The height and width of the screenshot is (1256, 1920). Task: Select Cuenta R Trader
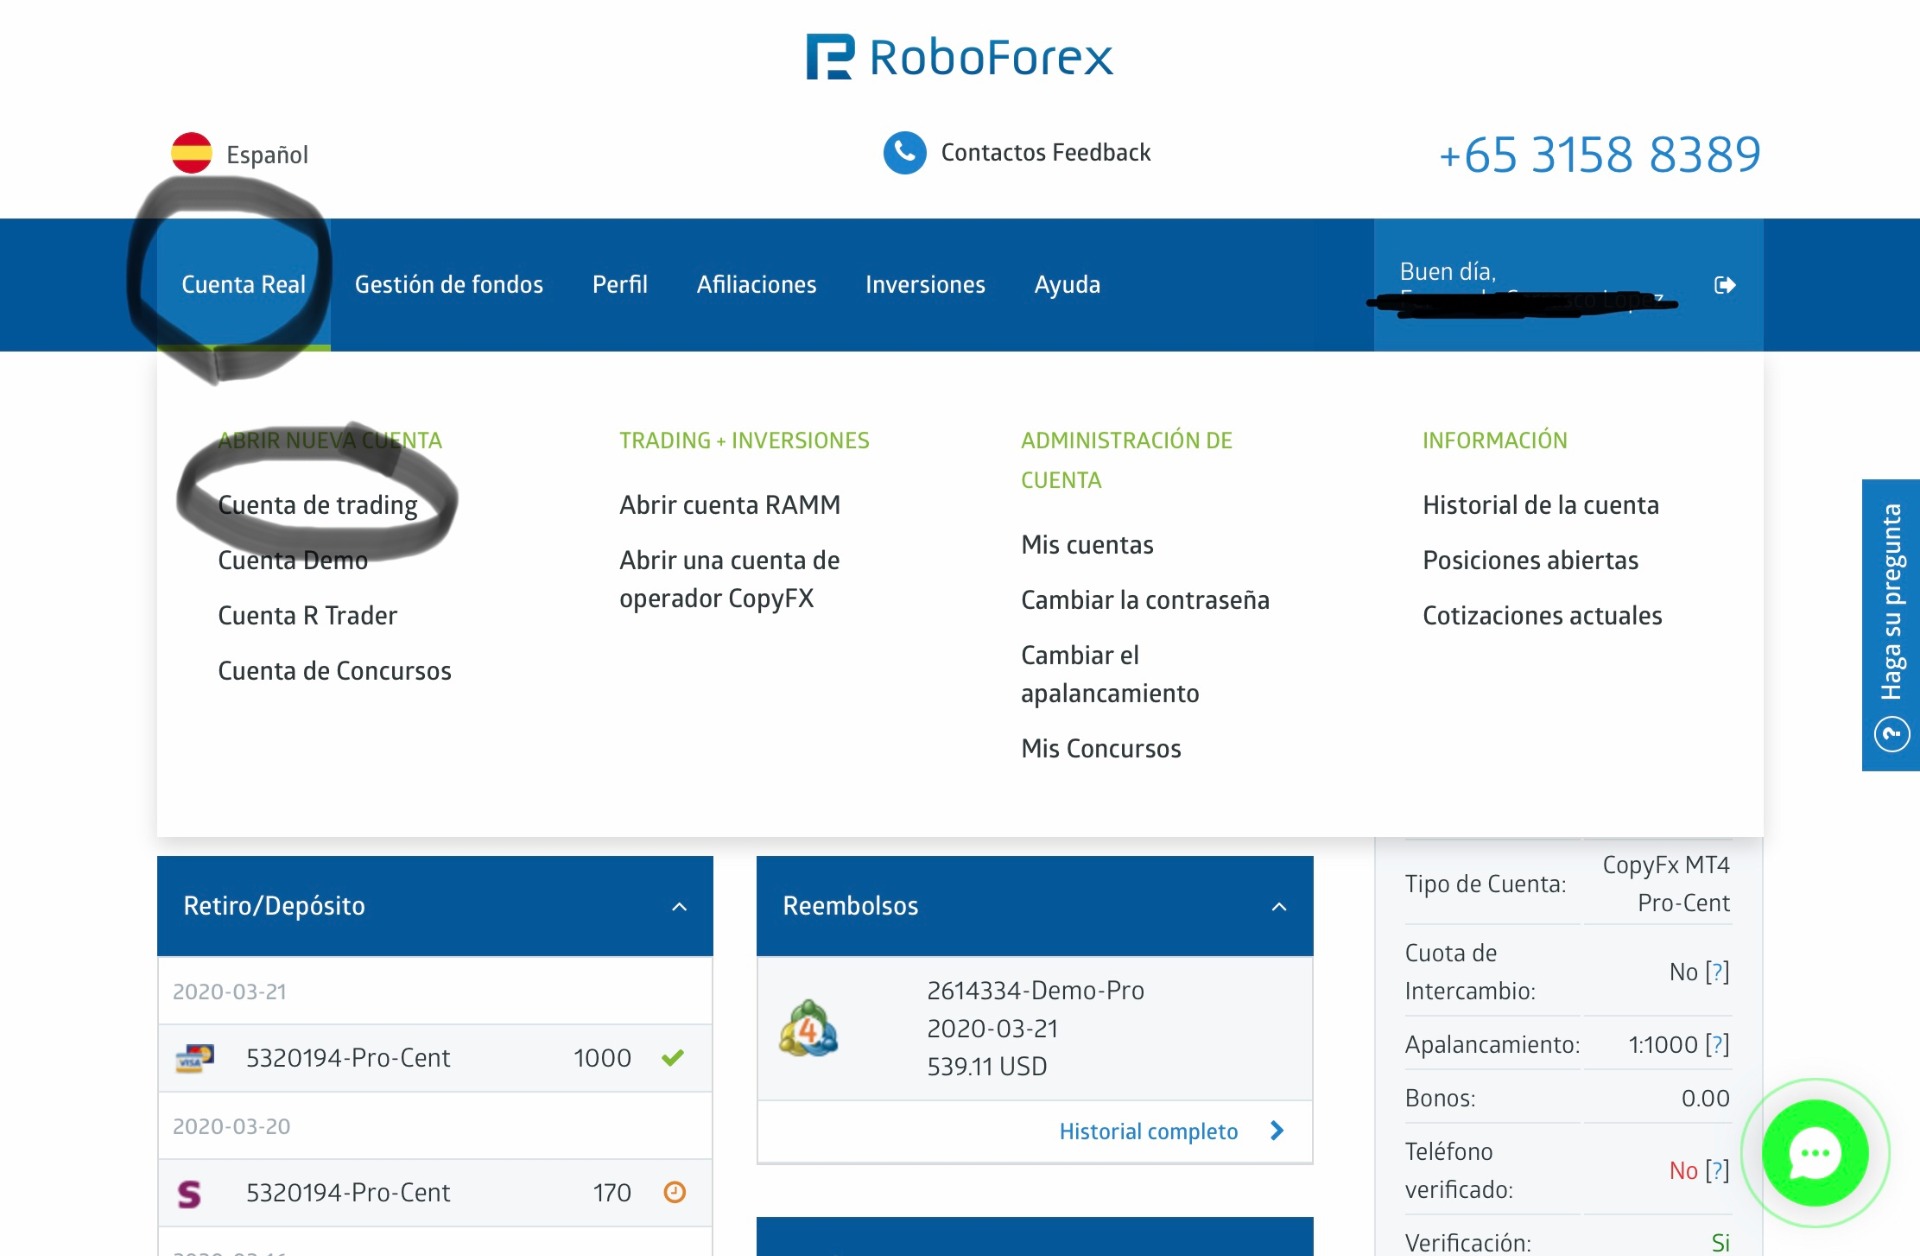point(307,615)
